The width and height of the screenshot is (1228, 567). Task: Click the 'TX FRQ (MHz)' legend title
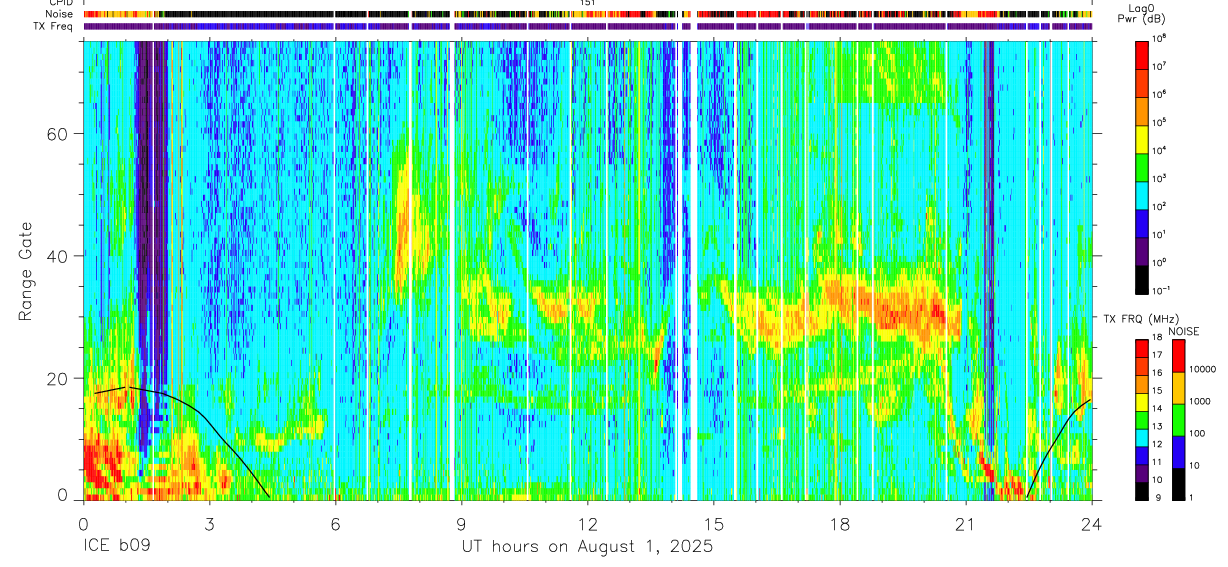1141,318
